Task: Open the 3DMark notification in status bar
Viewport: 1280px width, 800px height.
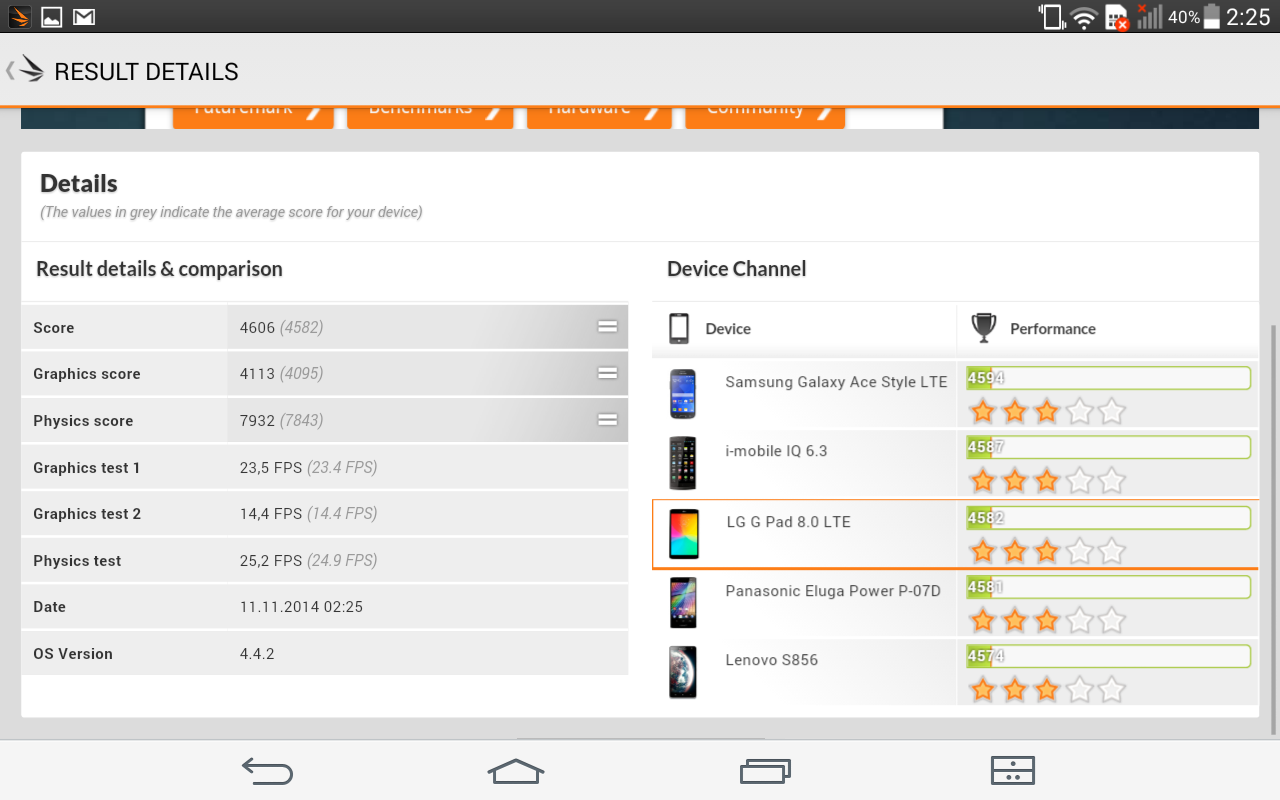Action: (19, 17)
